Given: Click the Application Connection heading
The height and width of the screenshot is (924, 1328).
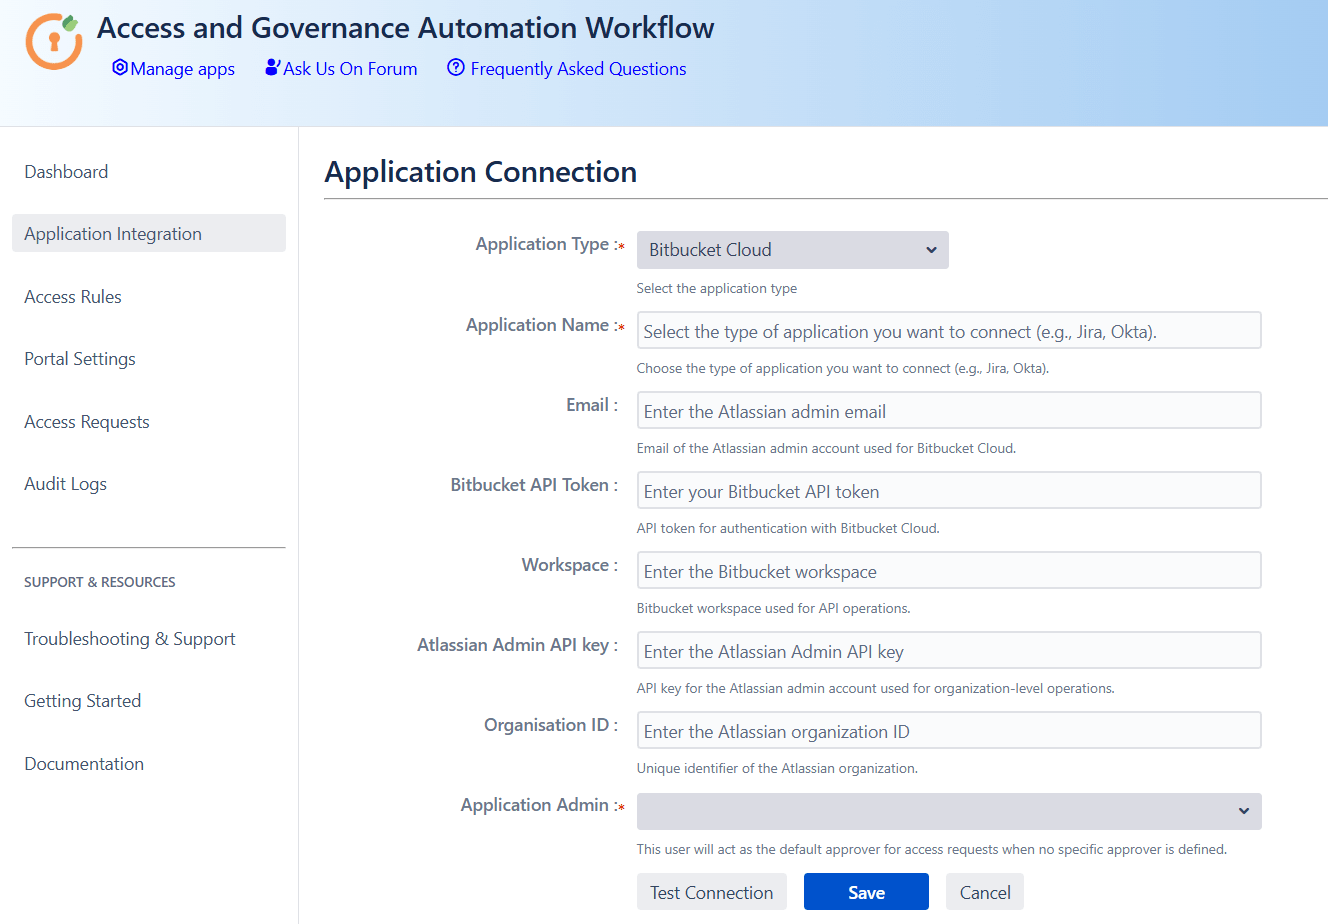Looking at the screenshot, I should [481, 172].
